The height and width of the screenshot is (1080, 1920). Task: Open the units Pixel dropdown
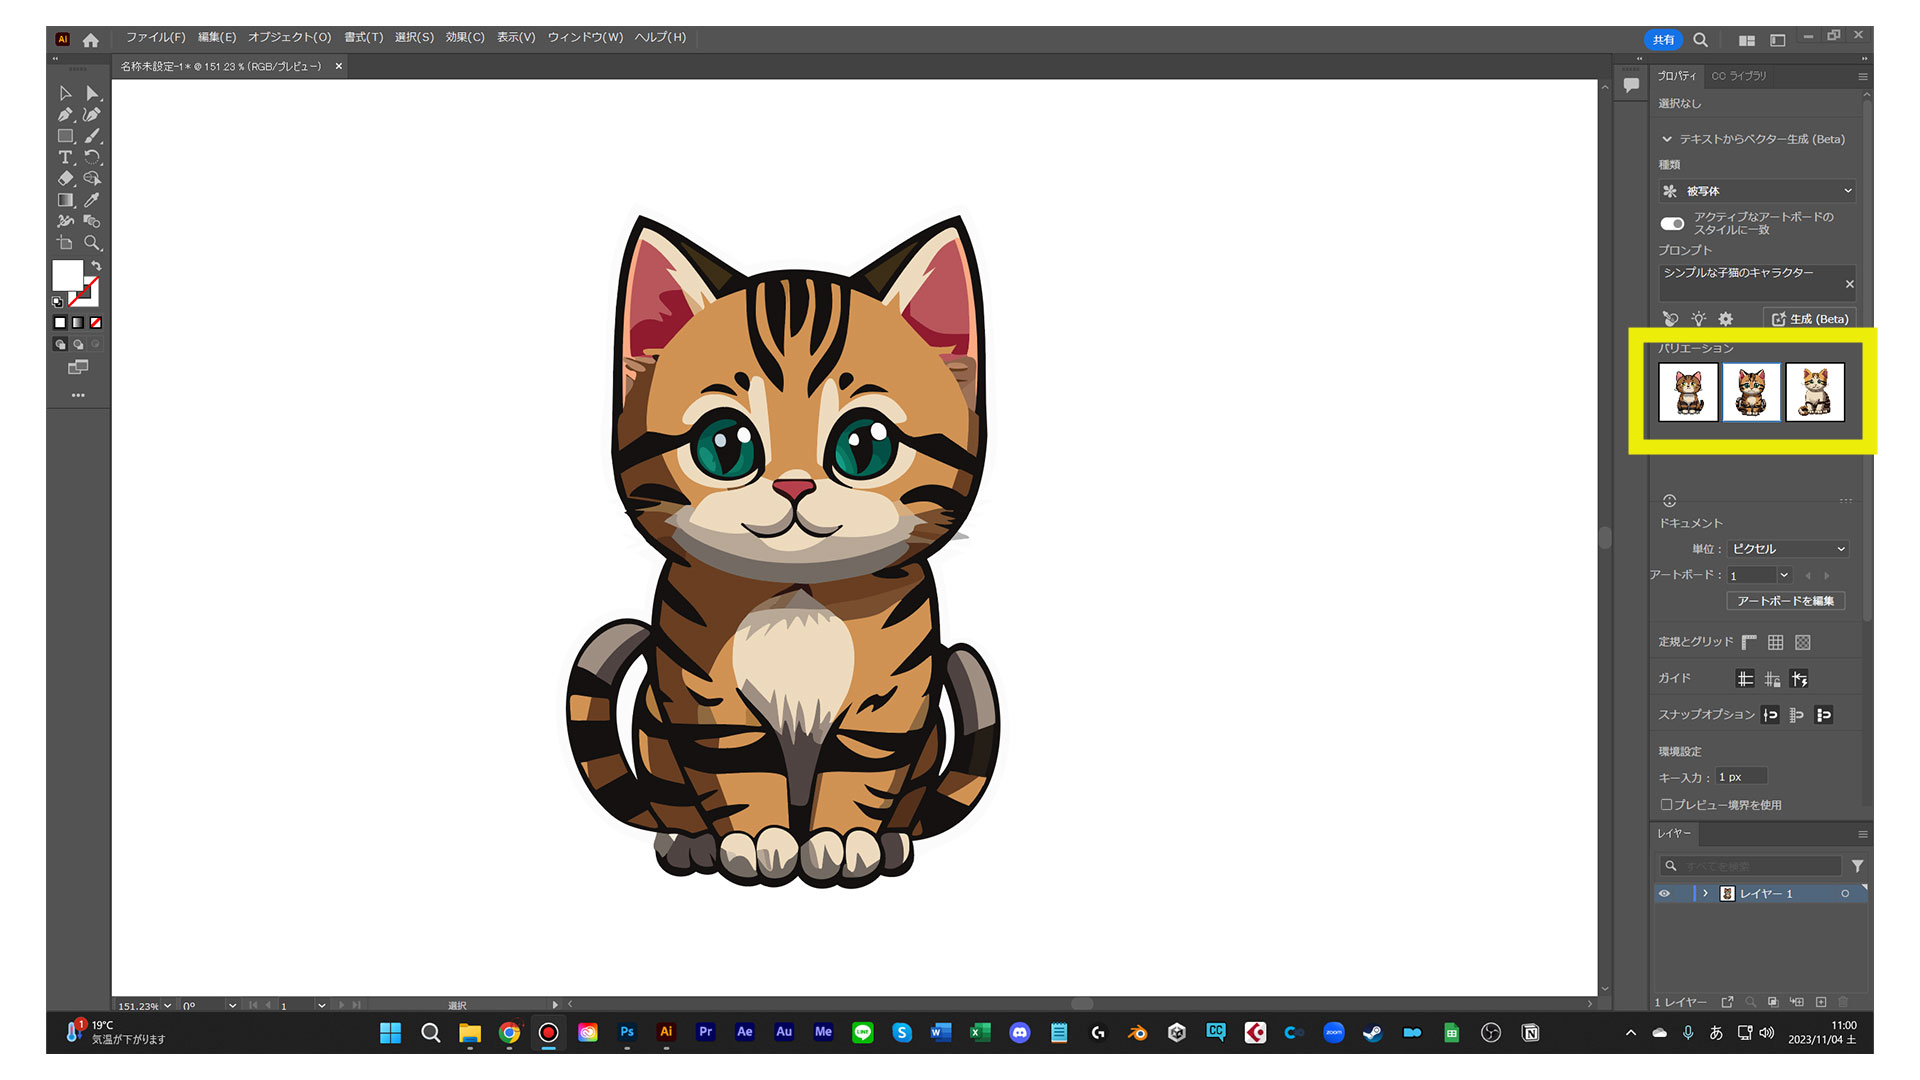click(1788, 549)
